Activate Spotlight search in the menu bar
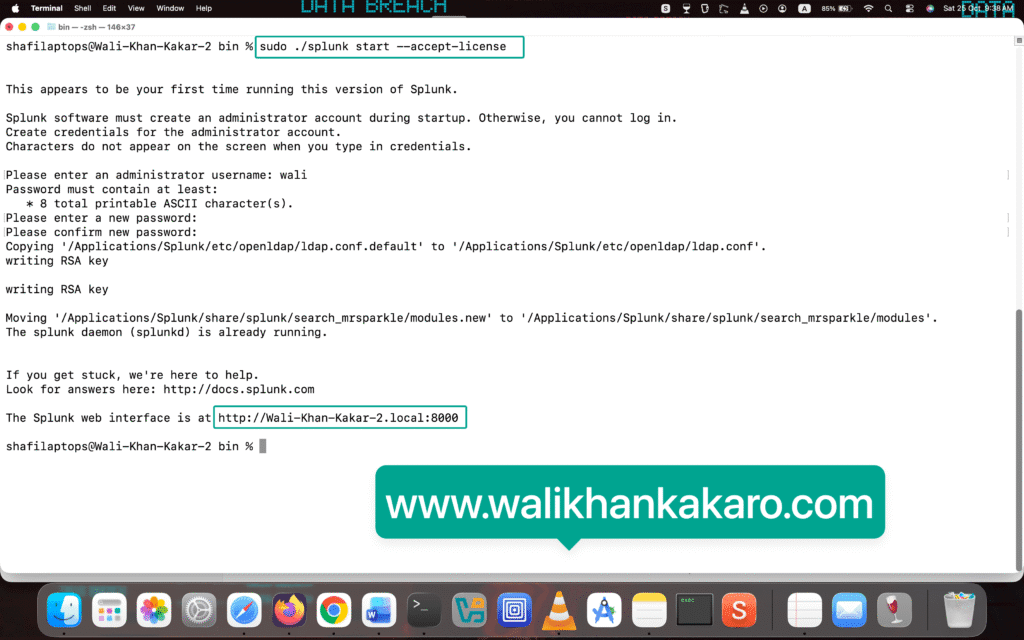Viewport: 1024px width, 640px height. [887, 8]
